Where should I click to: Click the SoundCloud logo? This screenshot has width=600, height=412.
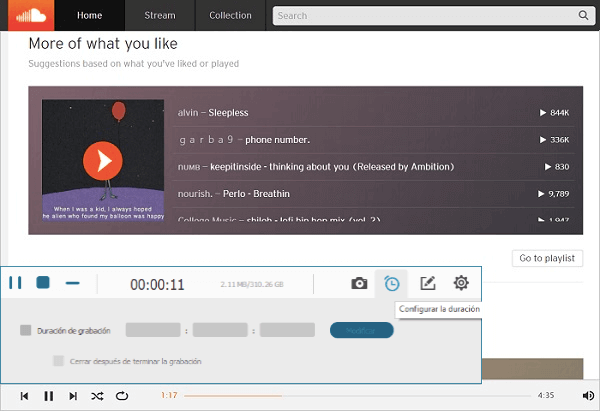click(31, 15)
